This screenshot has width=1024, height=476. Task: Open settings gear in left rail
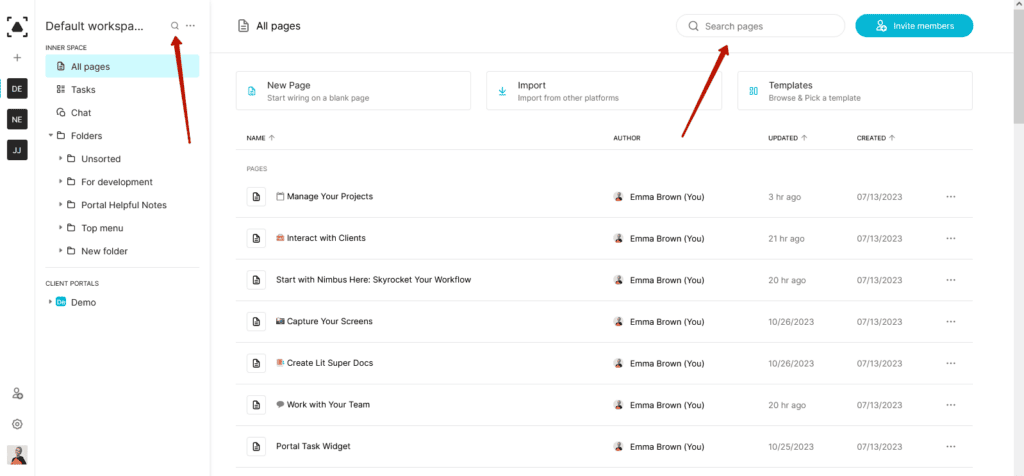[17, 424]
